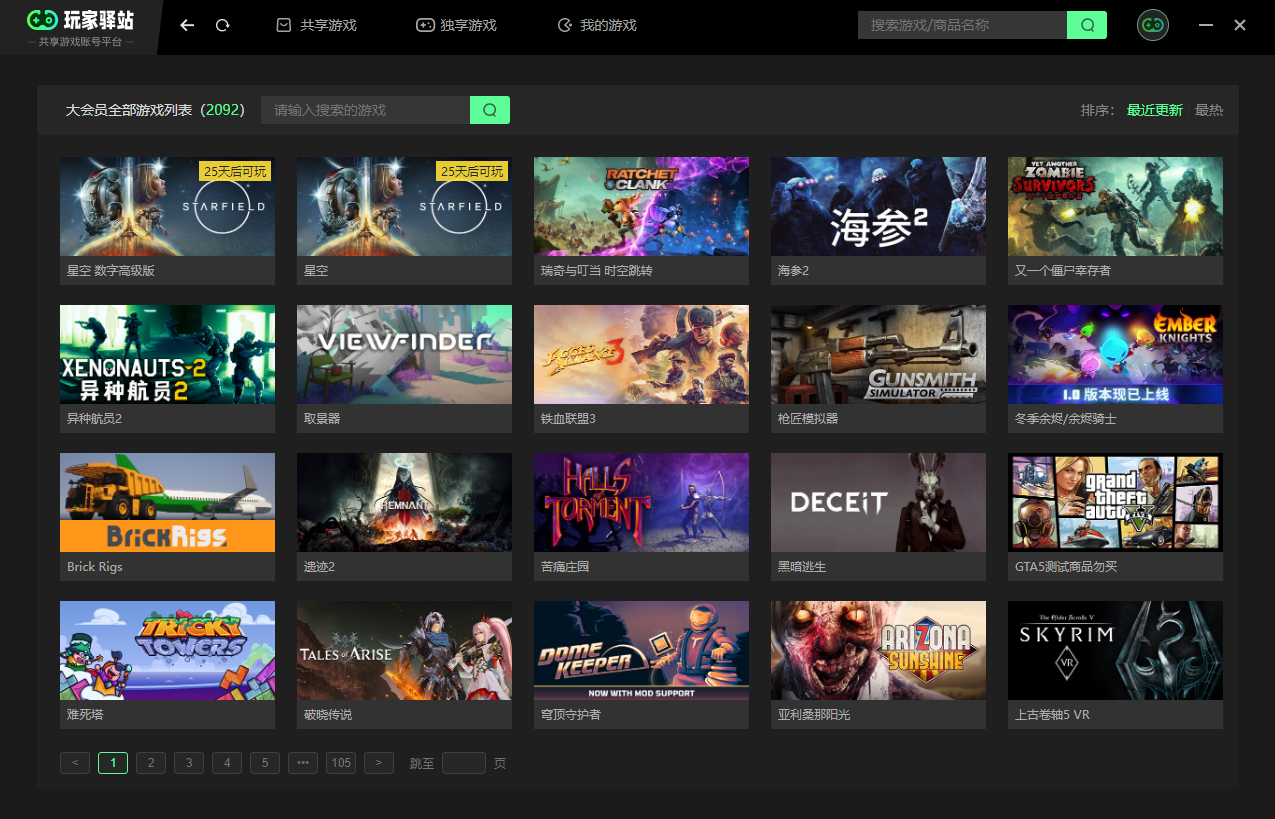Click the 瑞奇与叮当 时空跳转 title
Image resolution: width=1275 pixels, height=819 pixels.
[597, 271]
